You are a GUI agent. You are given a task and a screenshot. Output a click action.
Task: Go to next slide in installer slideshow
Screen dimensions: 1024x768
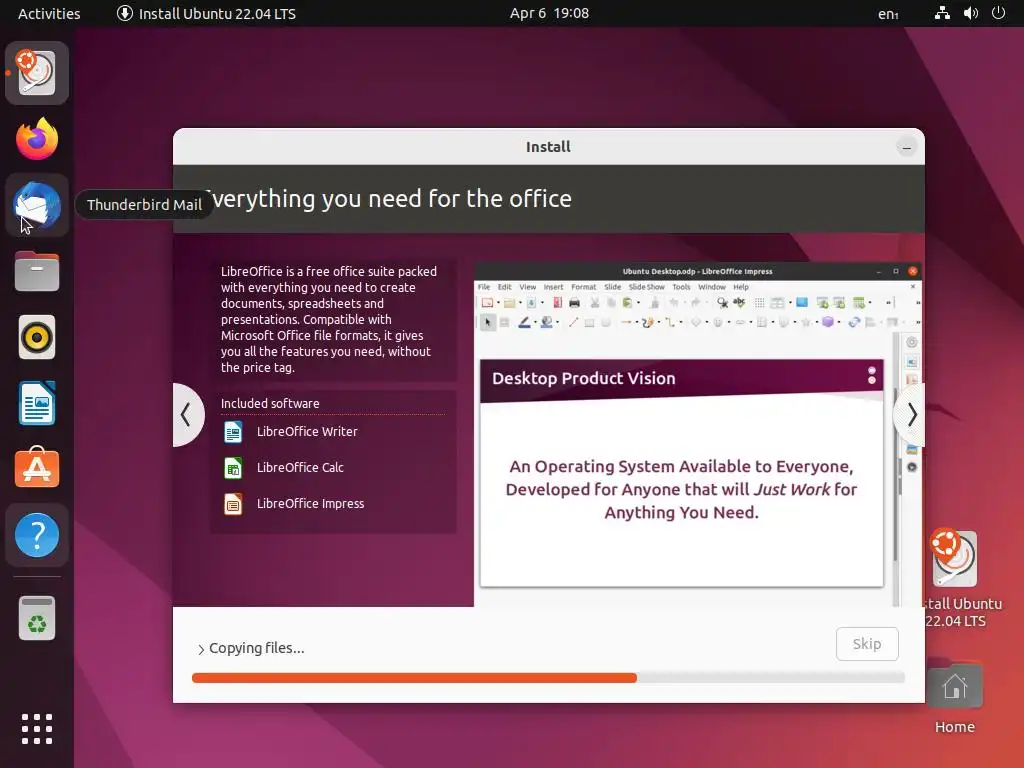point(910,415)
